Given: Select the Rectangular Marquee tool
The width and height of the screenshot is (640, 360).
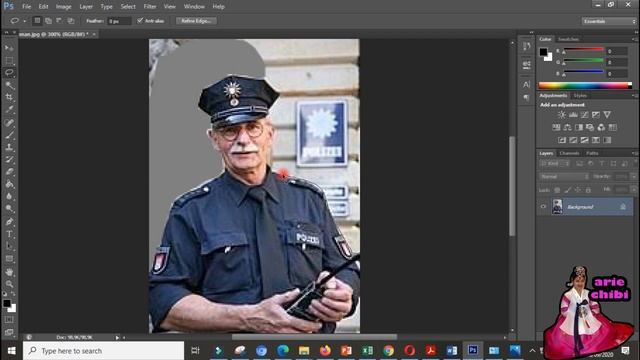Looking at the screenshot, I should click(9, 61).
